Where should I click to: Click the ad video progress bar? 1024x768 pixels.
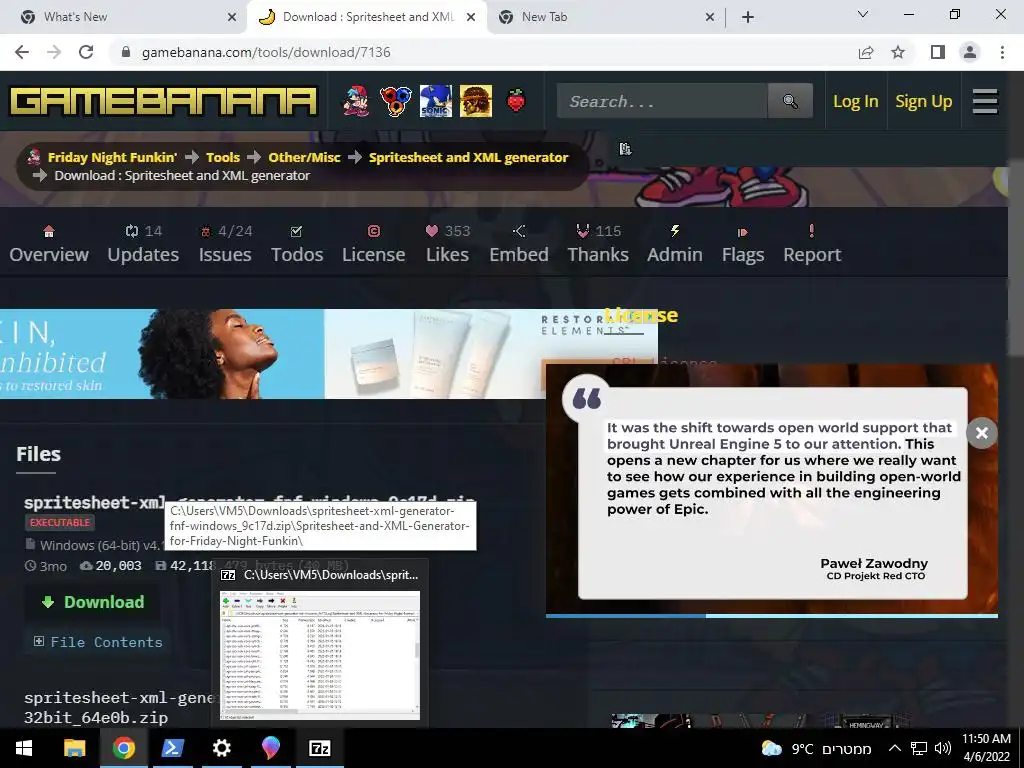[772, 615]
